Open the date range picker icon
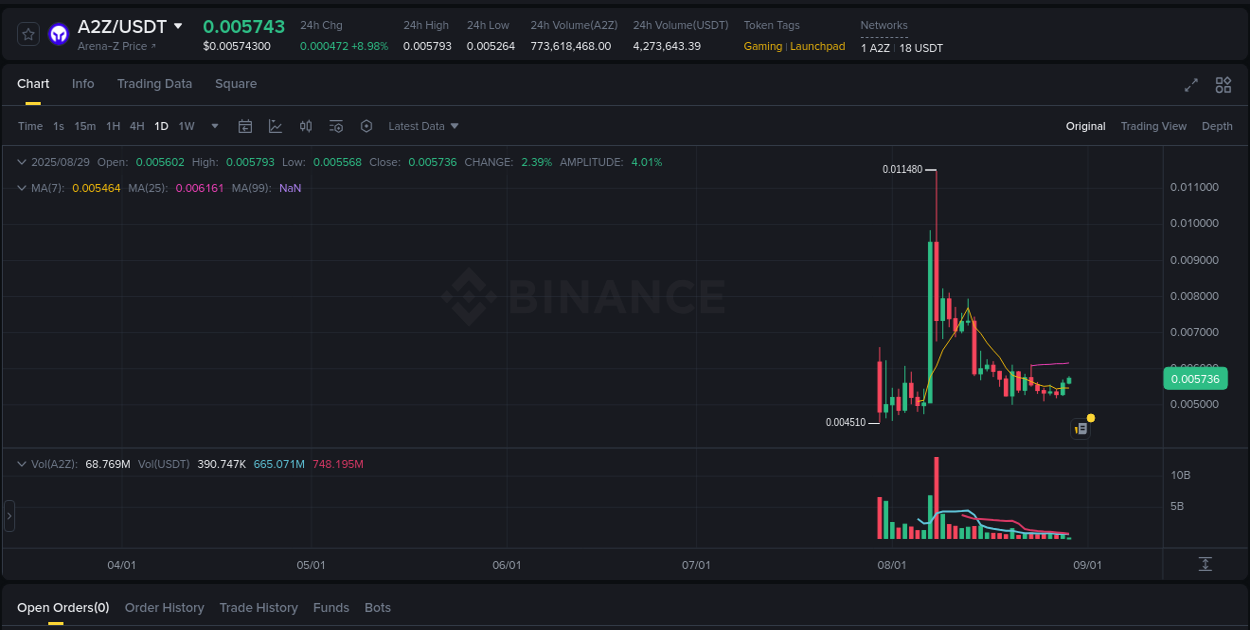The width and height of the screenshot is (1250, 630). click(245, 126)
